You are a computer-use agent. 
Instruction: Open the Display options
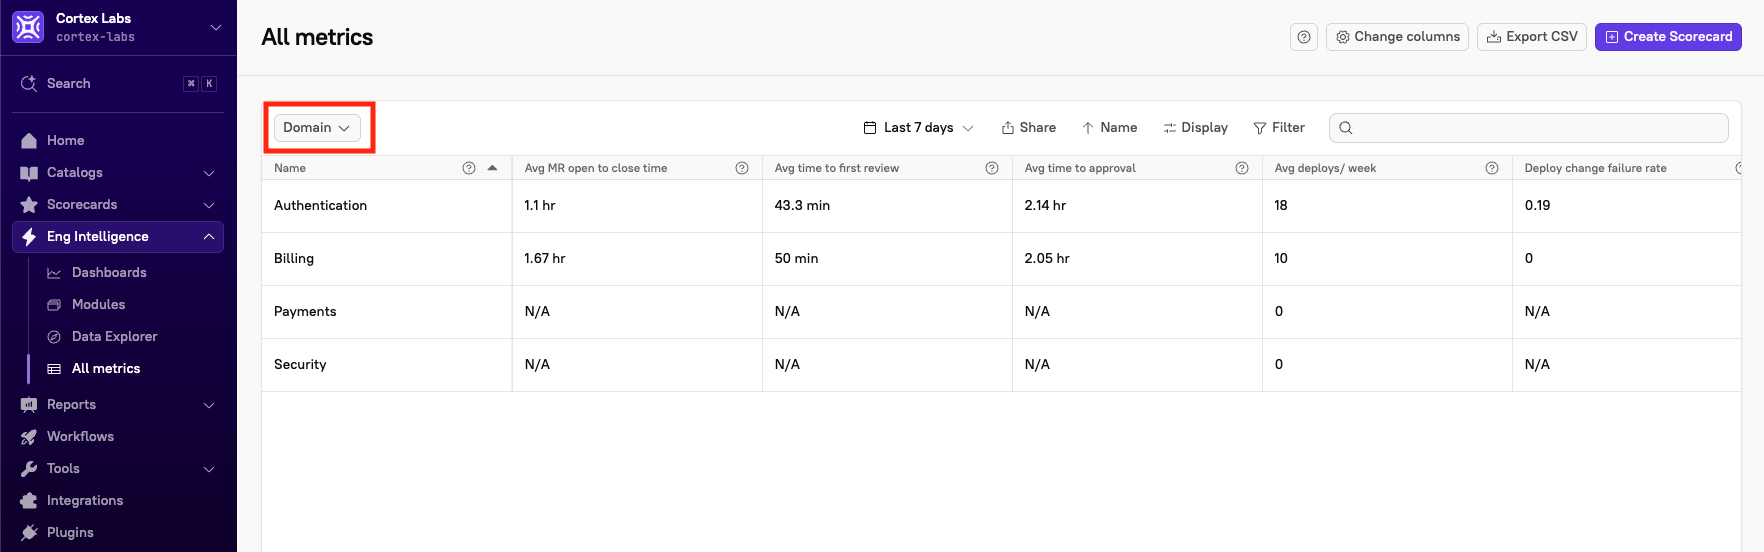click(1195, 128)
